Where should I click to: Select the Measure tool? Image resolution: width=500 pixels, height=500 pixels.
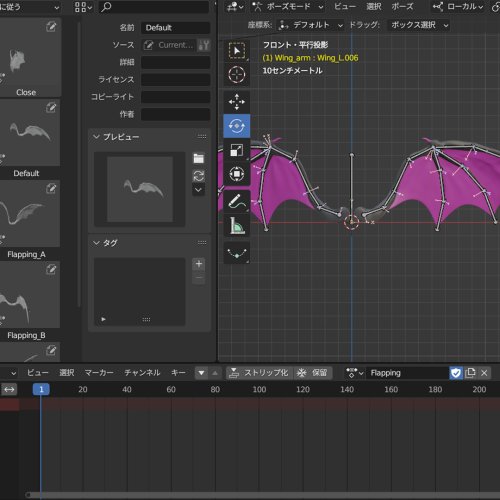(237, 225)
